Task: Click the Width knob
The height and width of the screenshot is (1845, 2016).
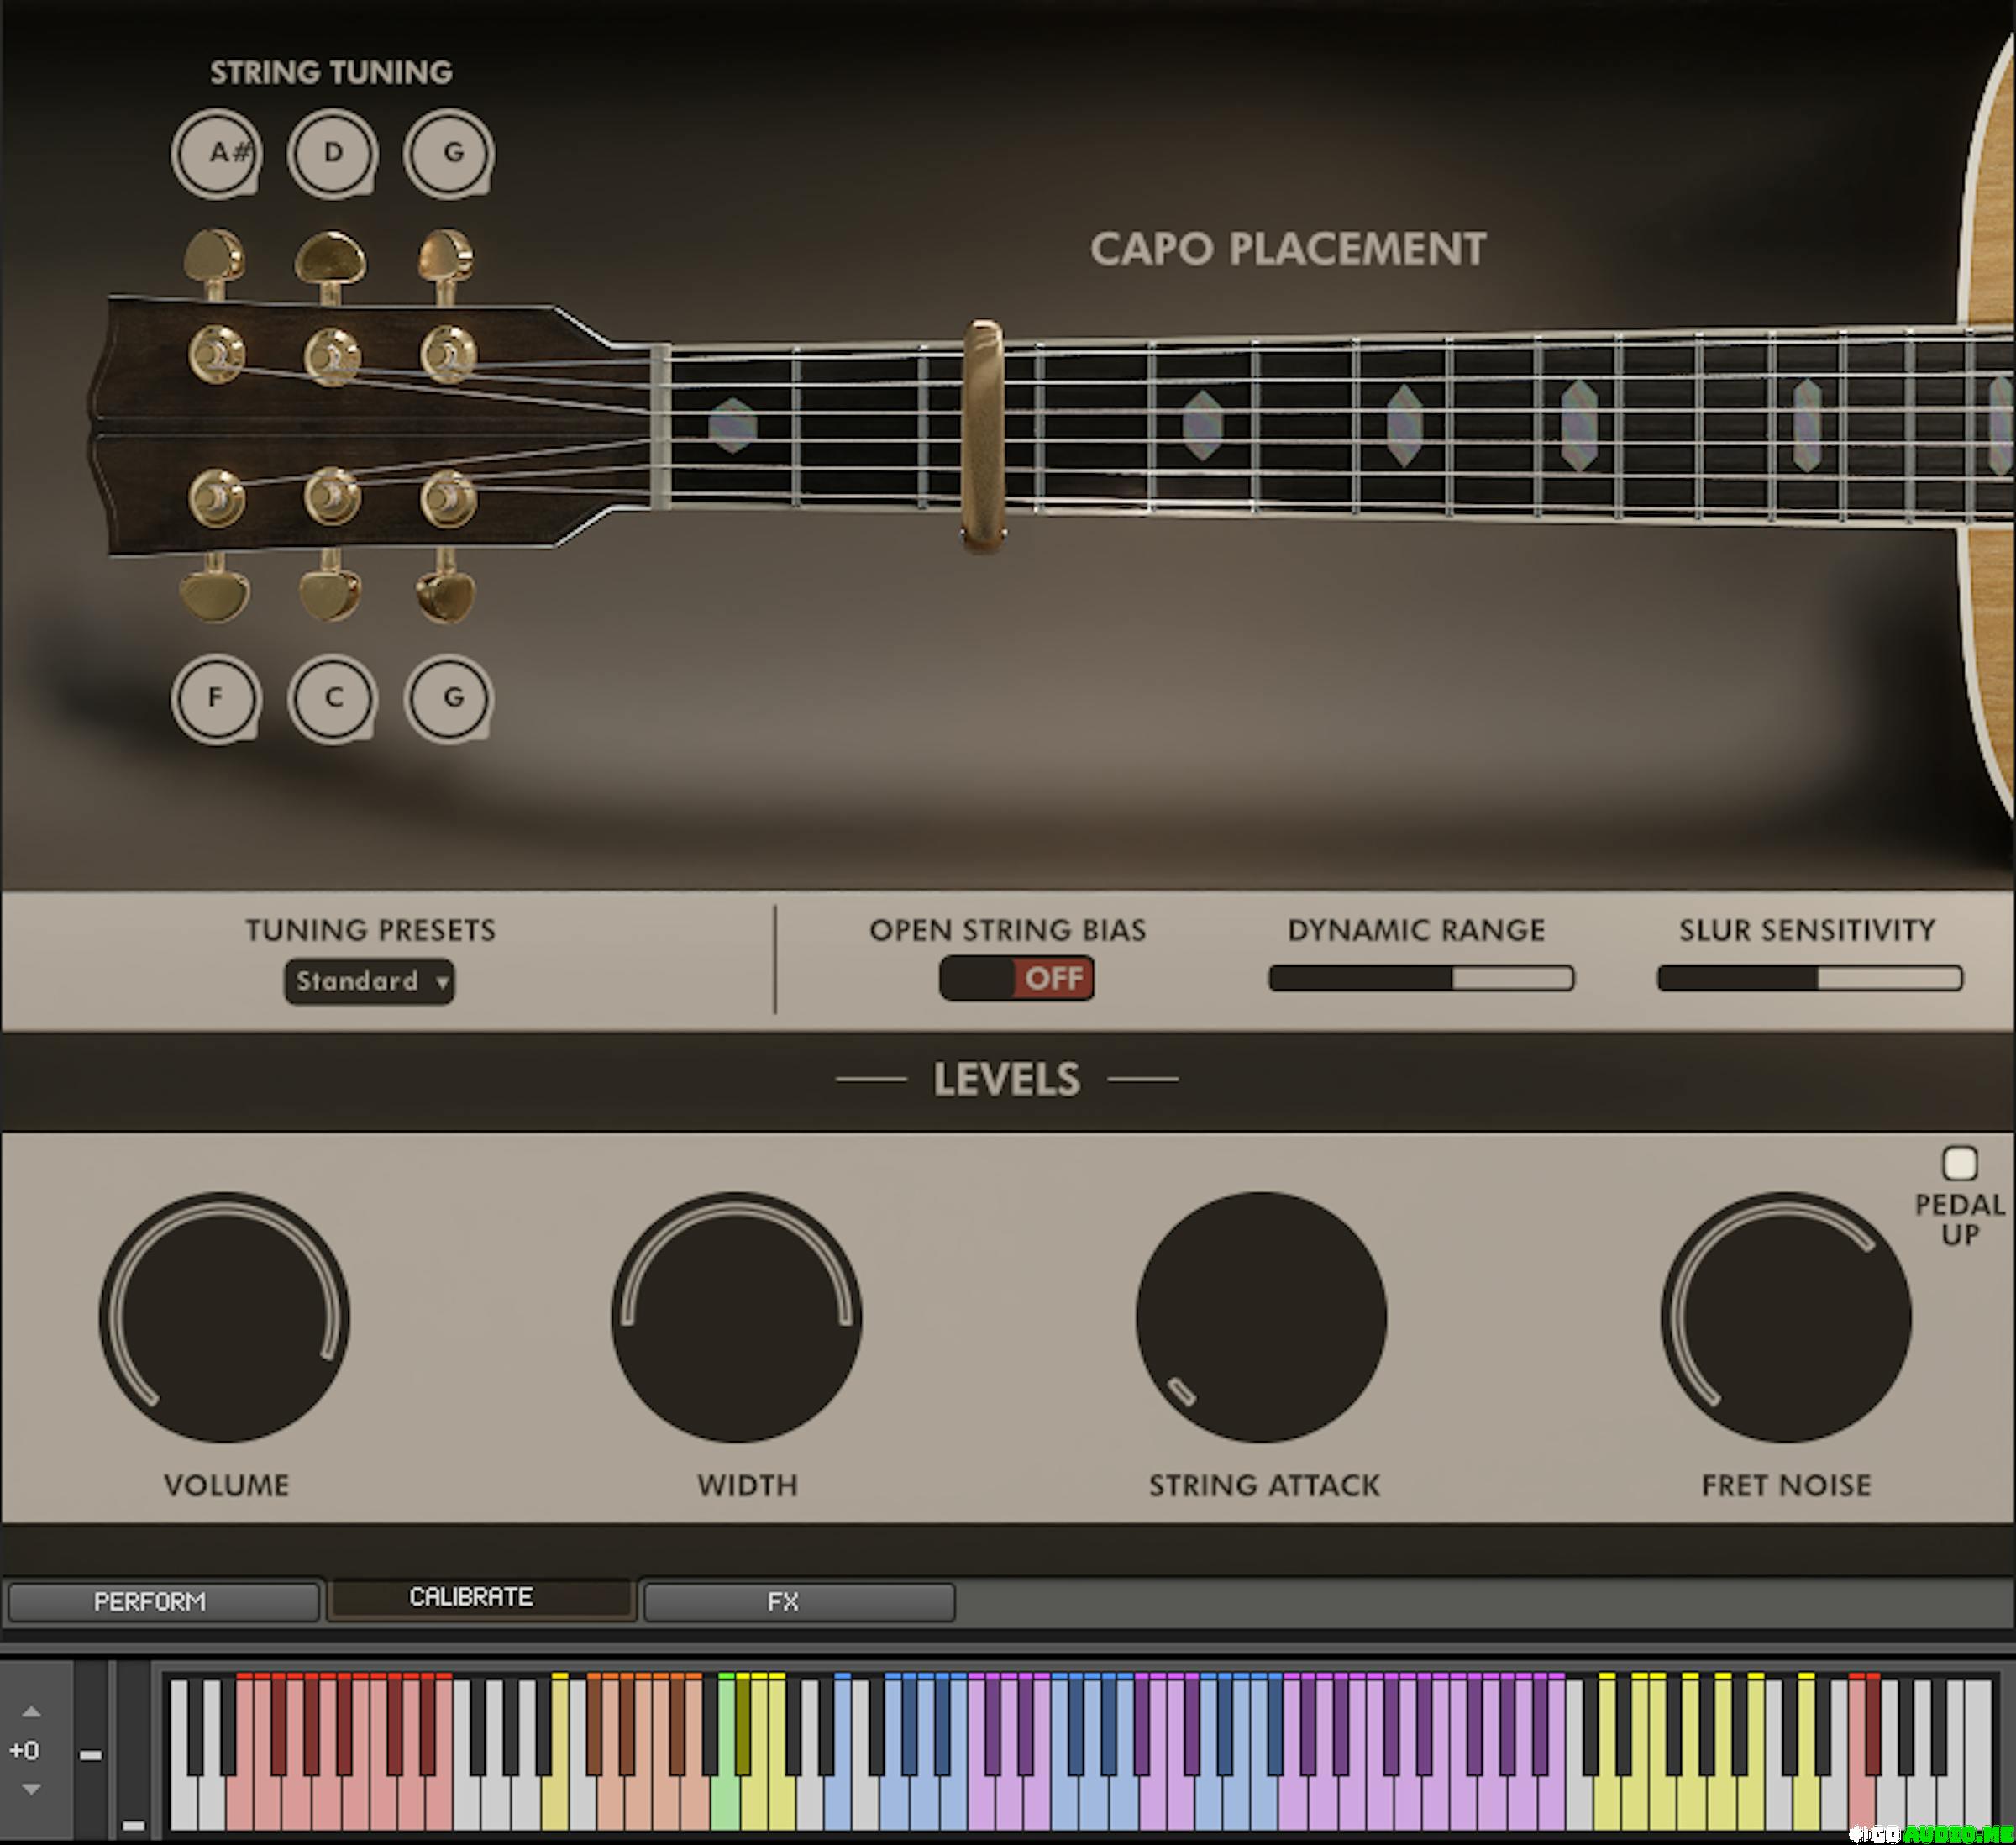Action: (x=736, y=1316)
